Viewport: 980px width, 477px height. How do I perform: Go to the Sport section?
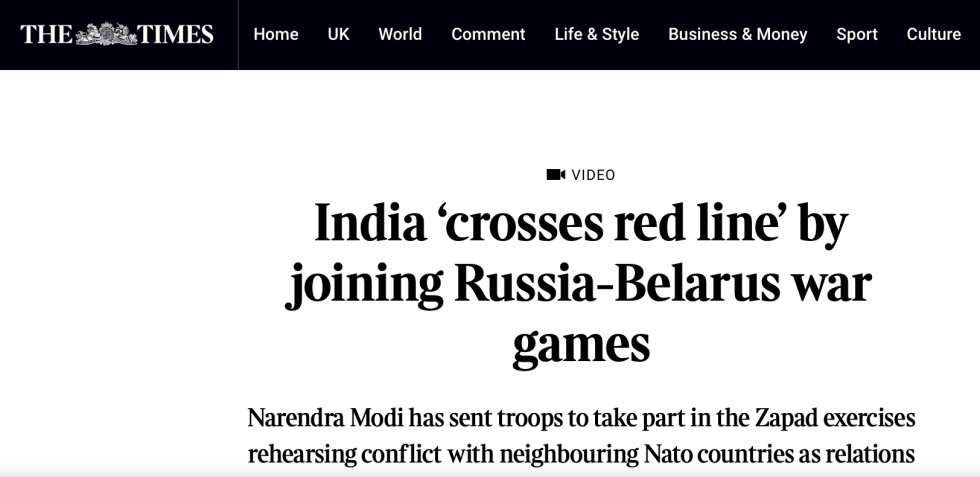pyautogui.click(x=857, y=34)
